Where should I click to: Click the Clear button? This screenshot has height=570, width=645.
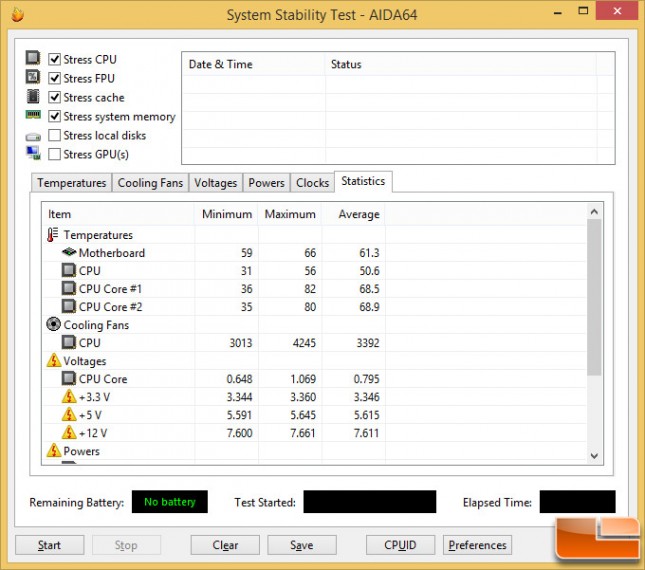coord(225,545)
